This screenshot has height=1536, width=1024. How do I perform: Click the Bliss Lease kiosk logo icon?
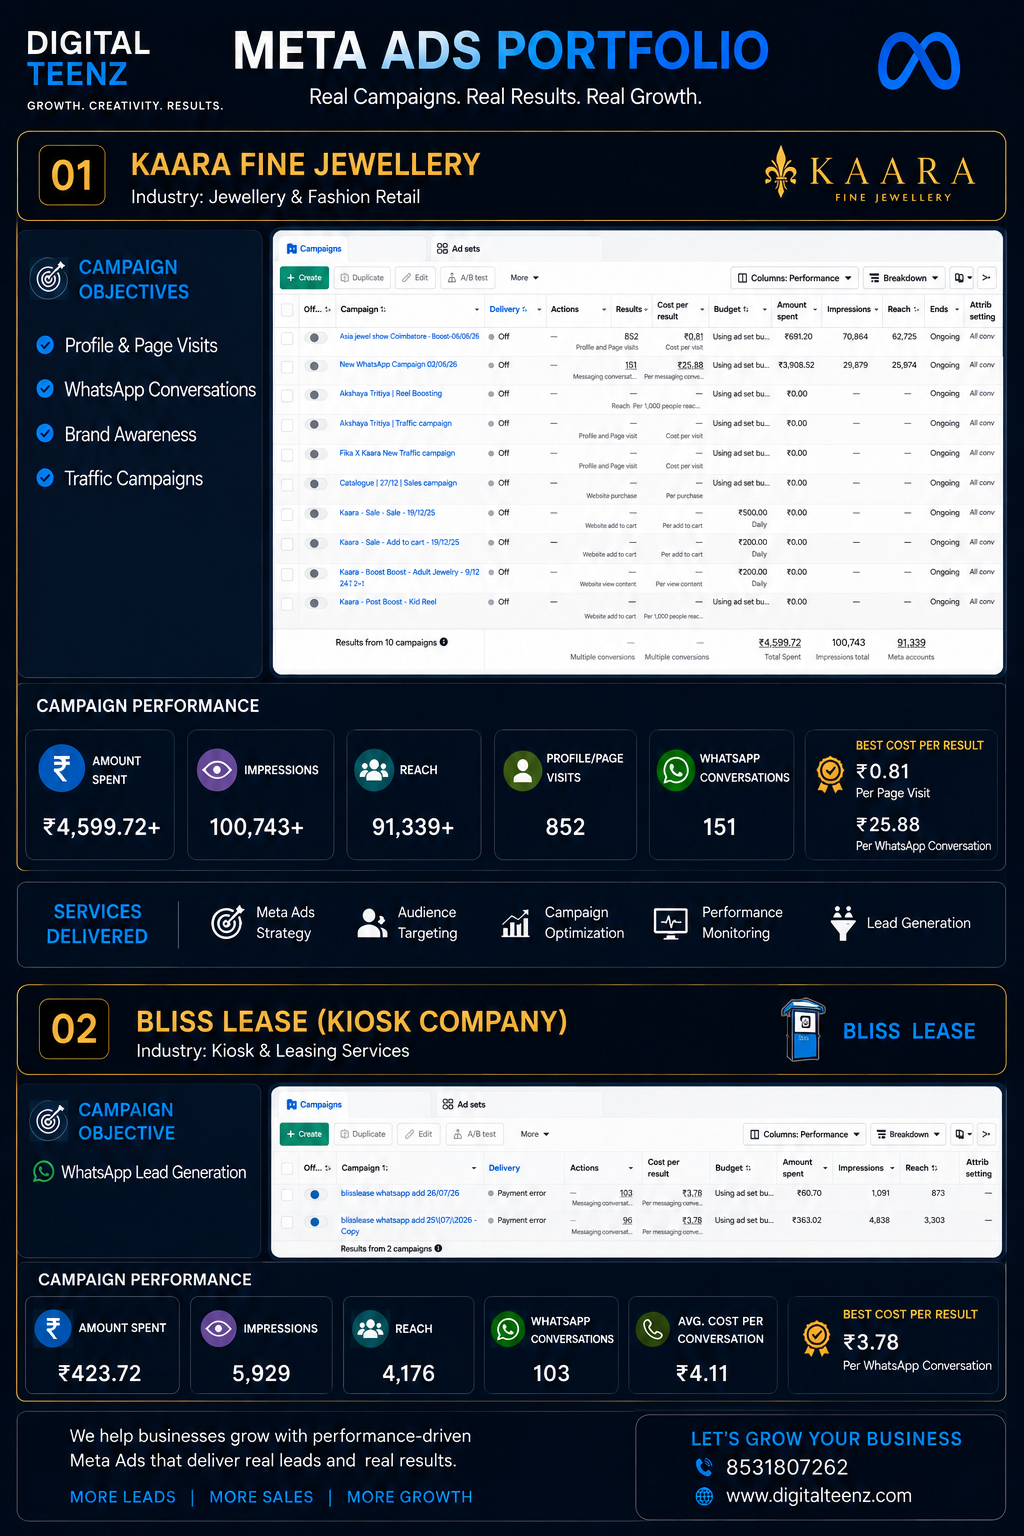(x=803, y=1029)
